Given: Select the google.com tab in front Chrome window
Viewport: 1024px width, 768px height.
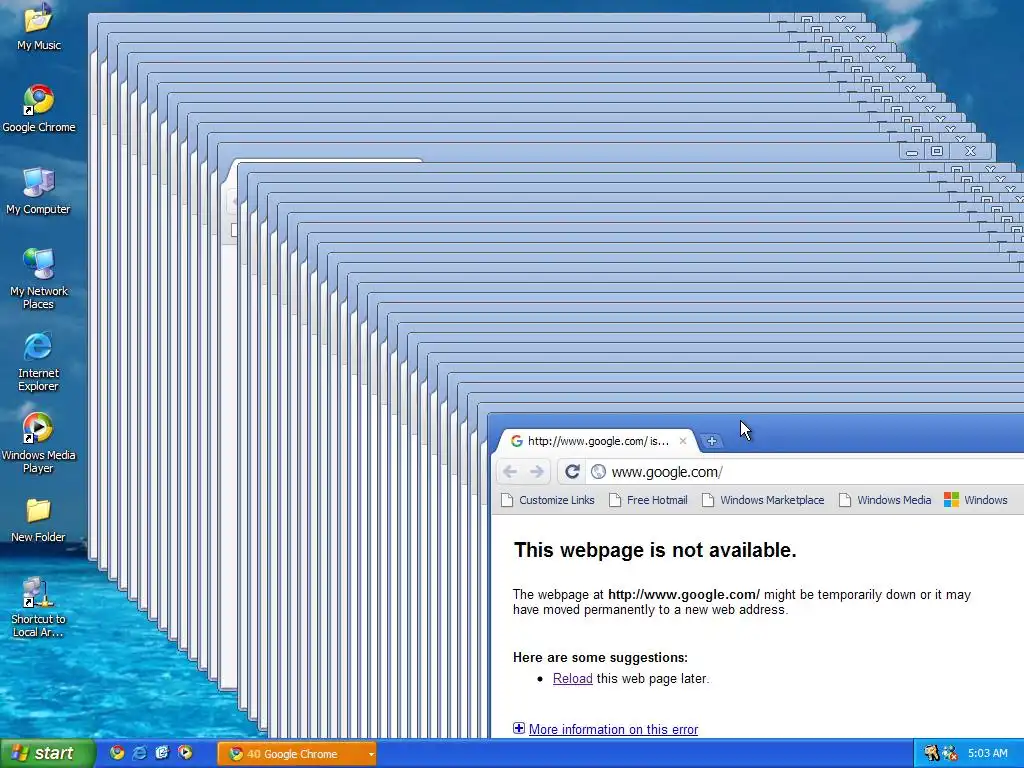Looking at the screenshot, I should 596,441.
